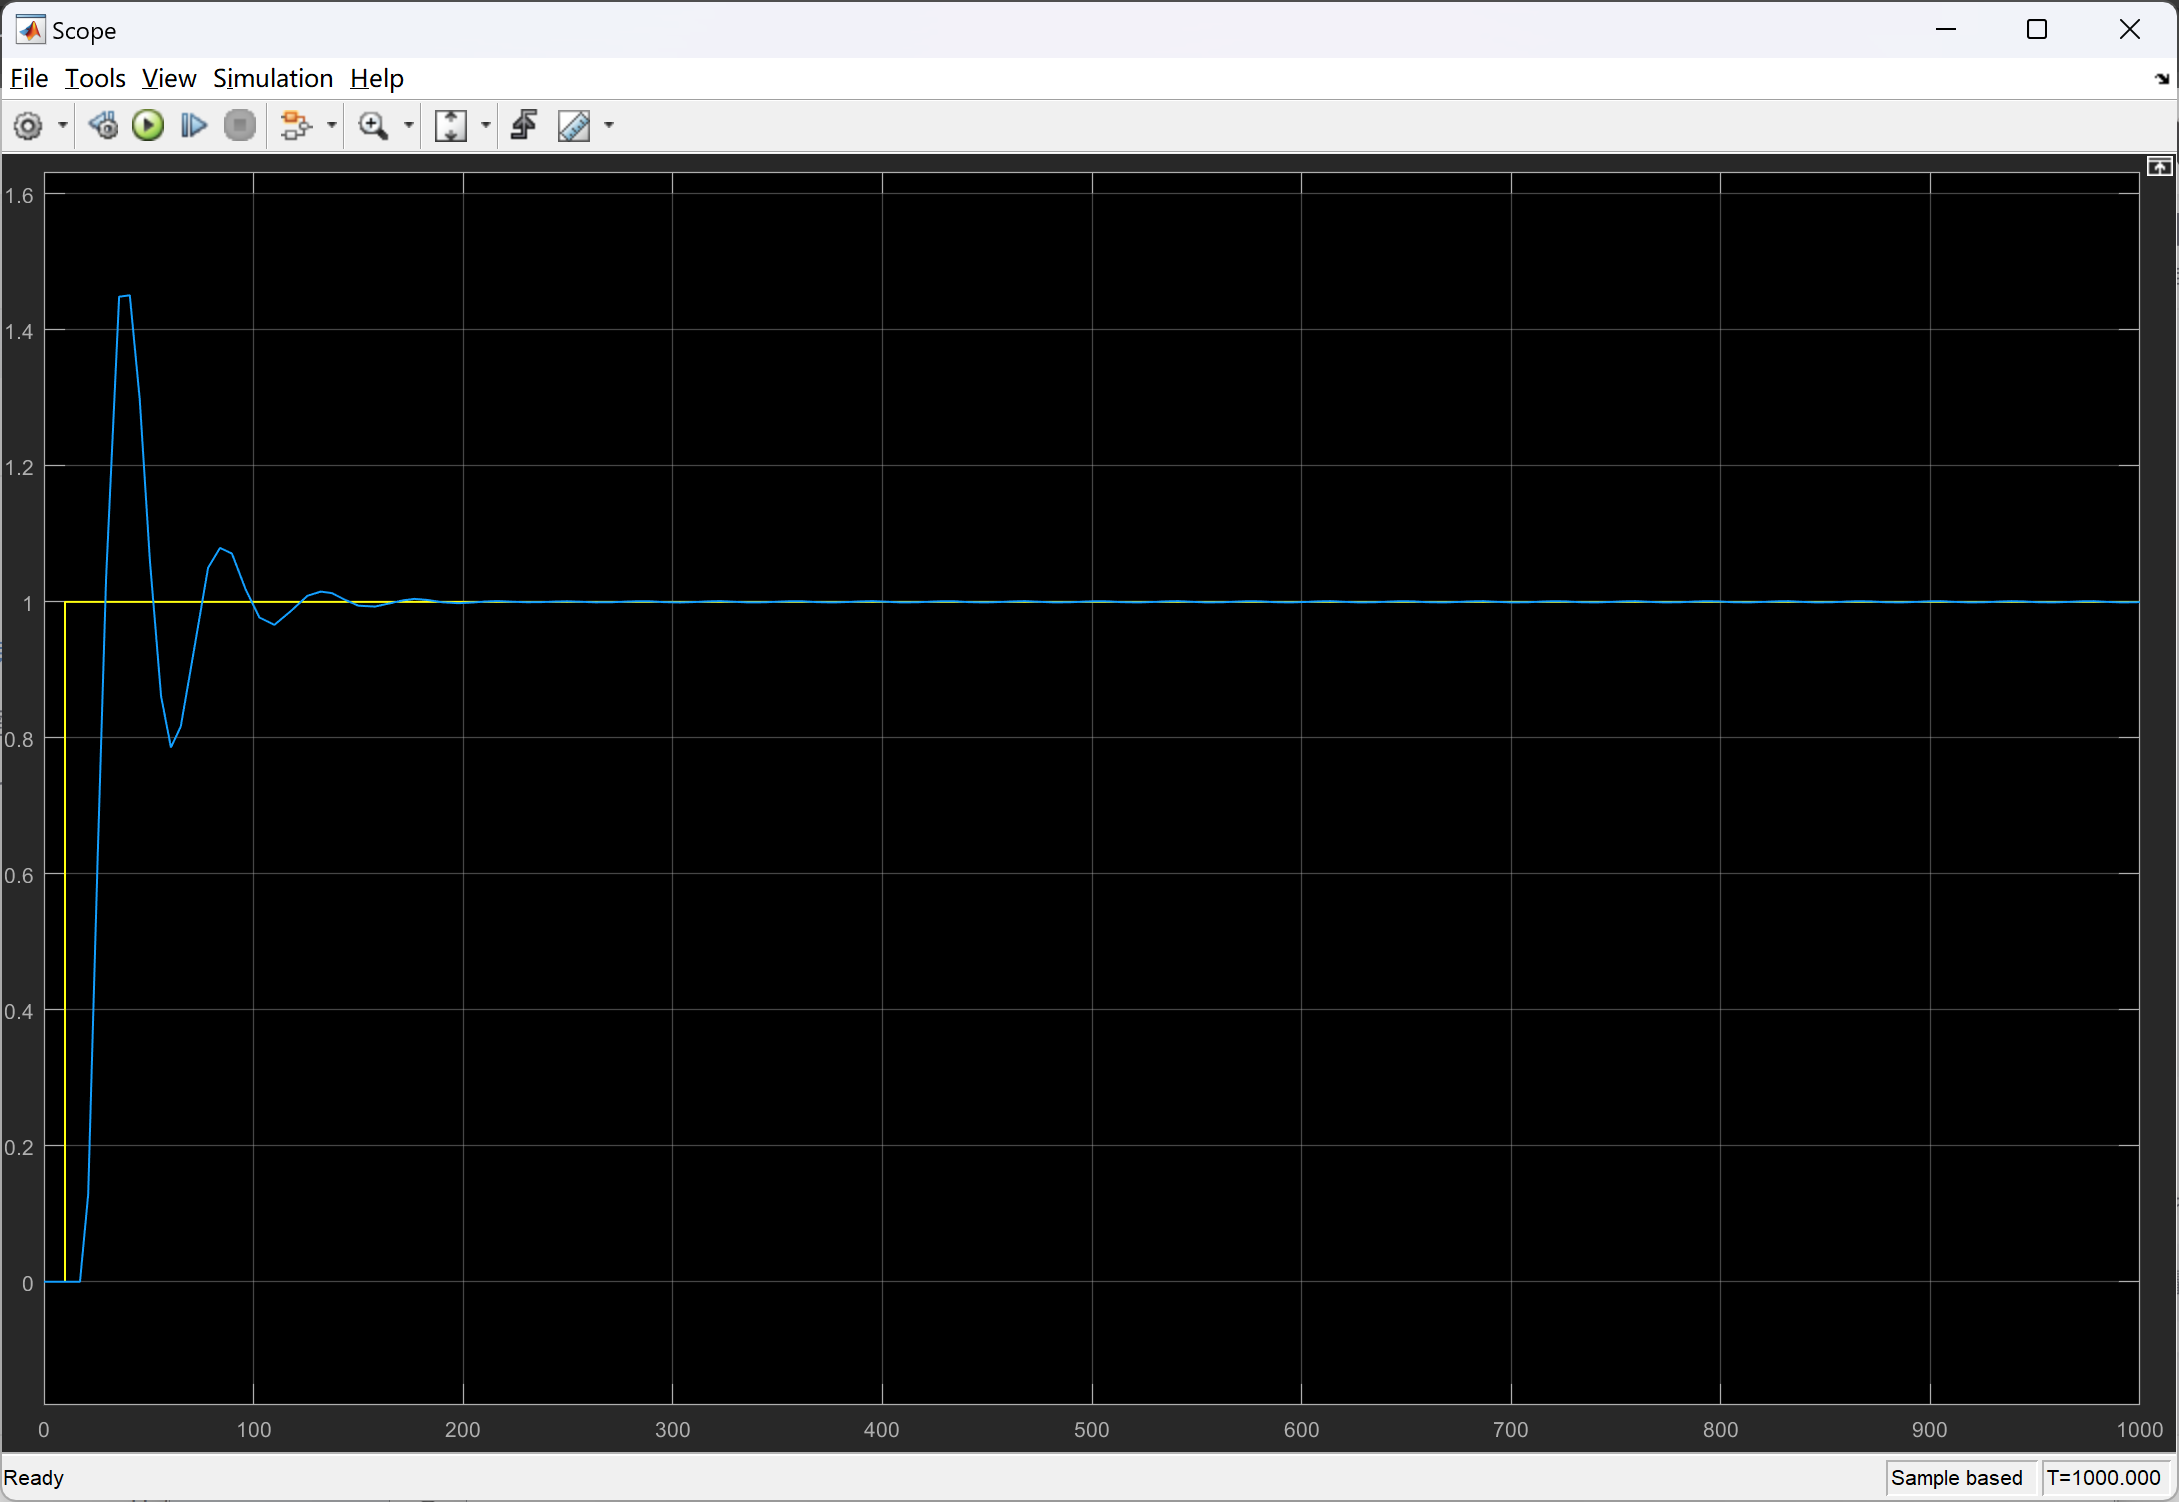
Task: Expand the axis scaling dropdown arrow
Action: (x=486, y=126)
